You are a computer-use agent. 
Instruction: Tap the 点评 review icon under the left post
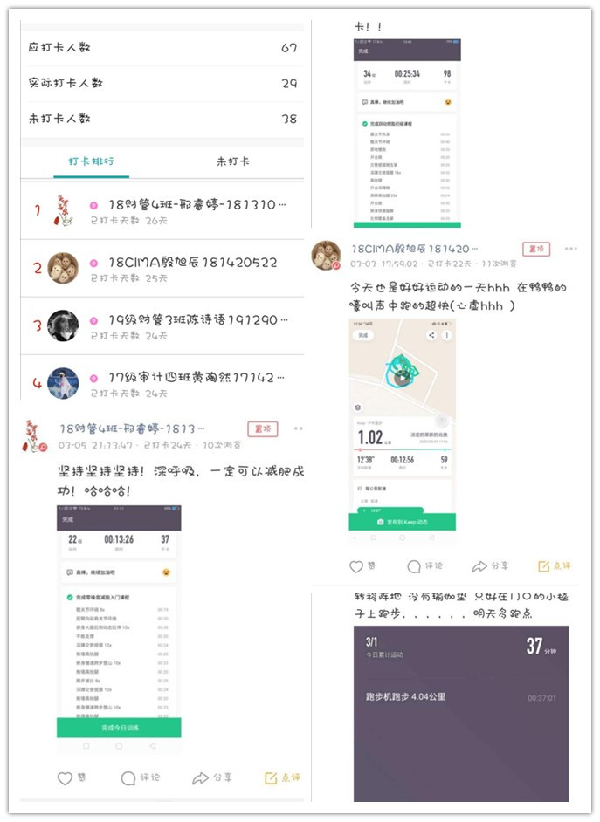(271, 777)
